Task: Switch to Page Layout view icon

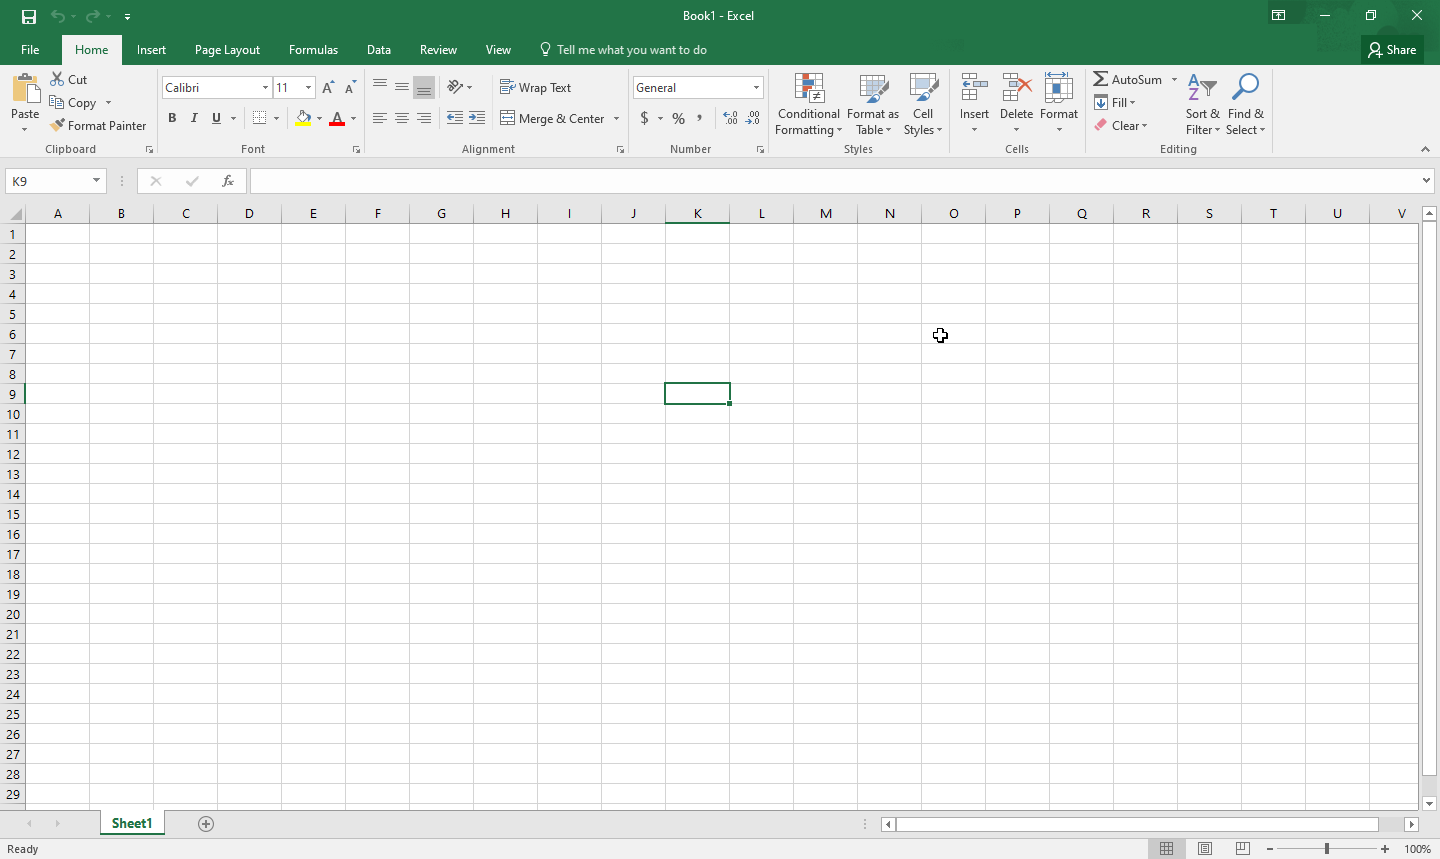Action: coord(1205,848)
